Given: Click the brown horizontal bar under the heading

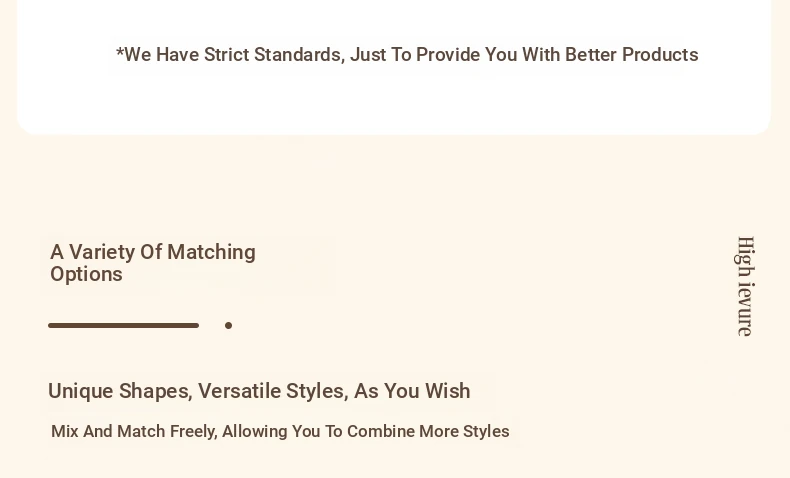Looking at the screenshot, I should pos(123,325).
